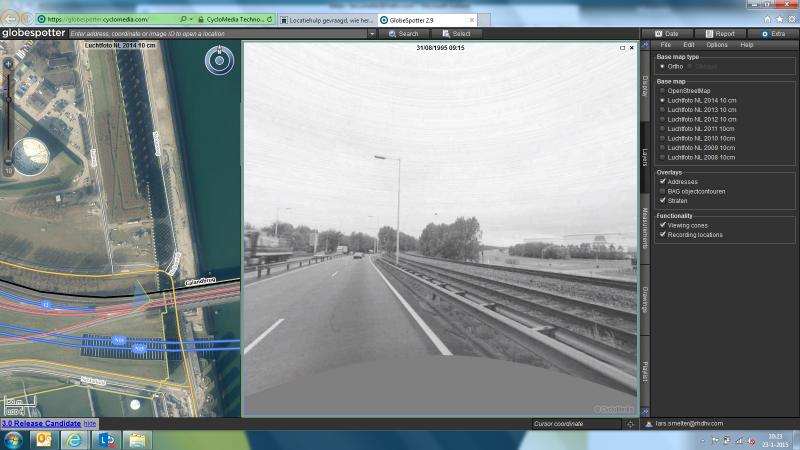The height and width of the screenshot is (450, 800).
Task: Switch to the Drawings side tab
Action: (x=645, y=300)
